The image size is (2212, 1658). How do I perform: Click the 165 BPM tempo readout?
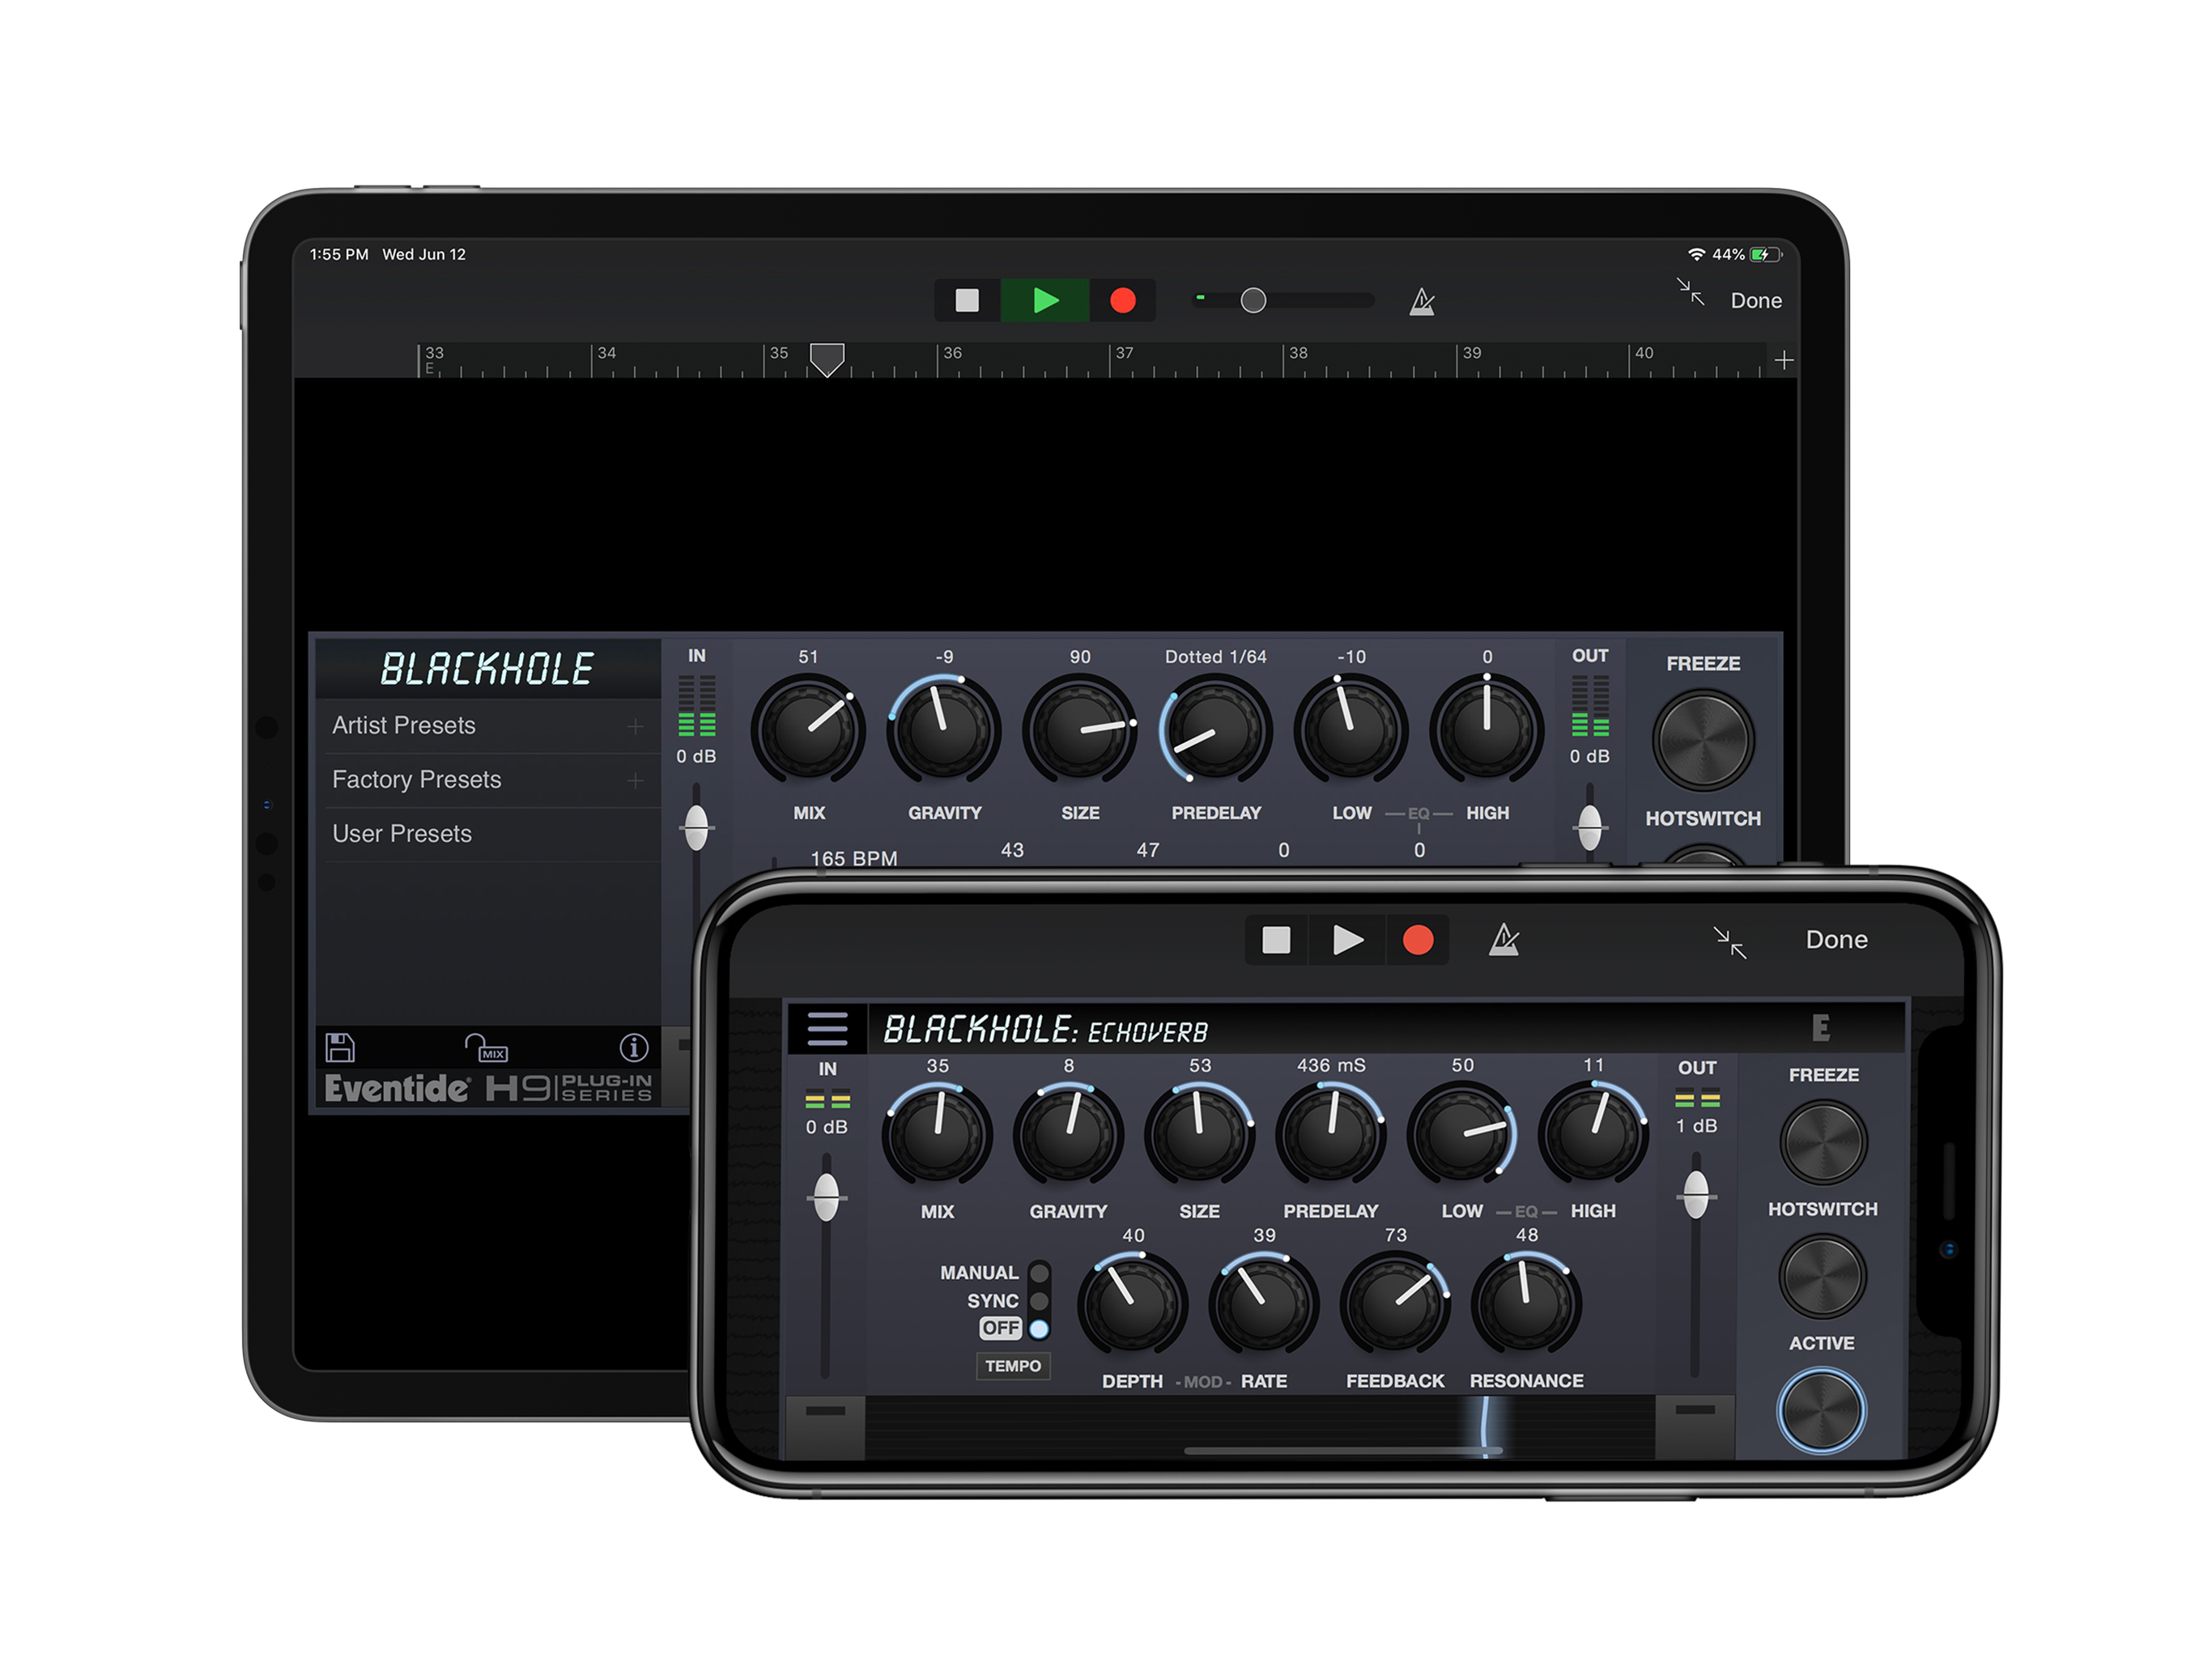[853, 858]
